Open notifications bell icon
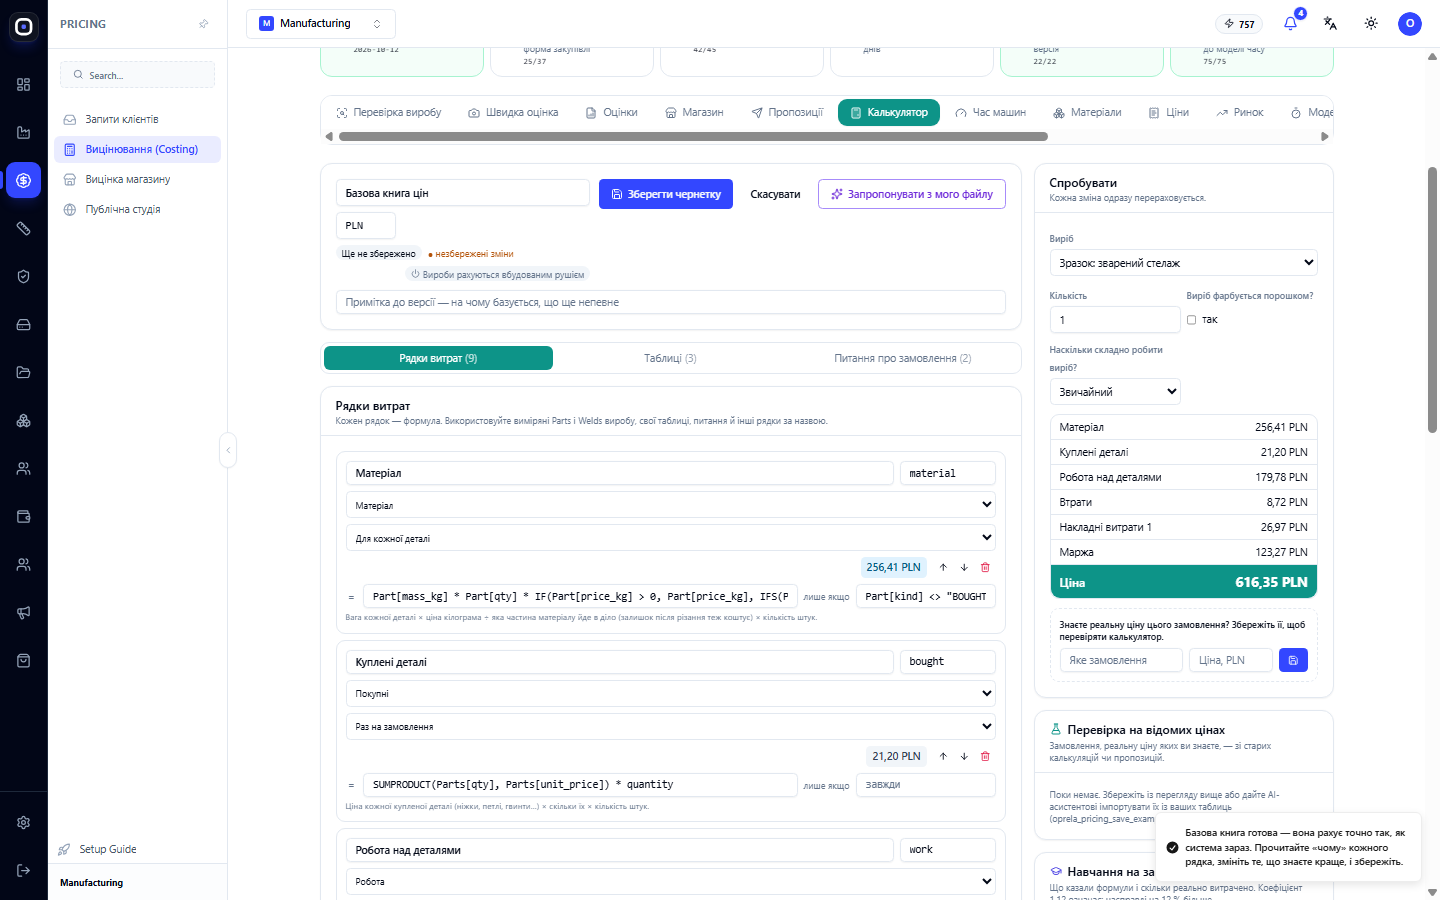Image resolution: width=1440 pixels, height=900 pixels. click(x=1291, y=23)
